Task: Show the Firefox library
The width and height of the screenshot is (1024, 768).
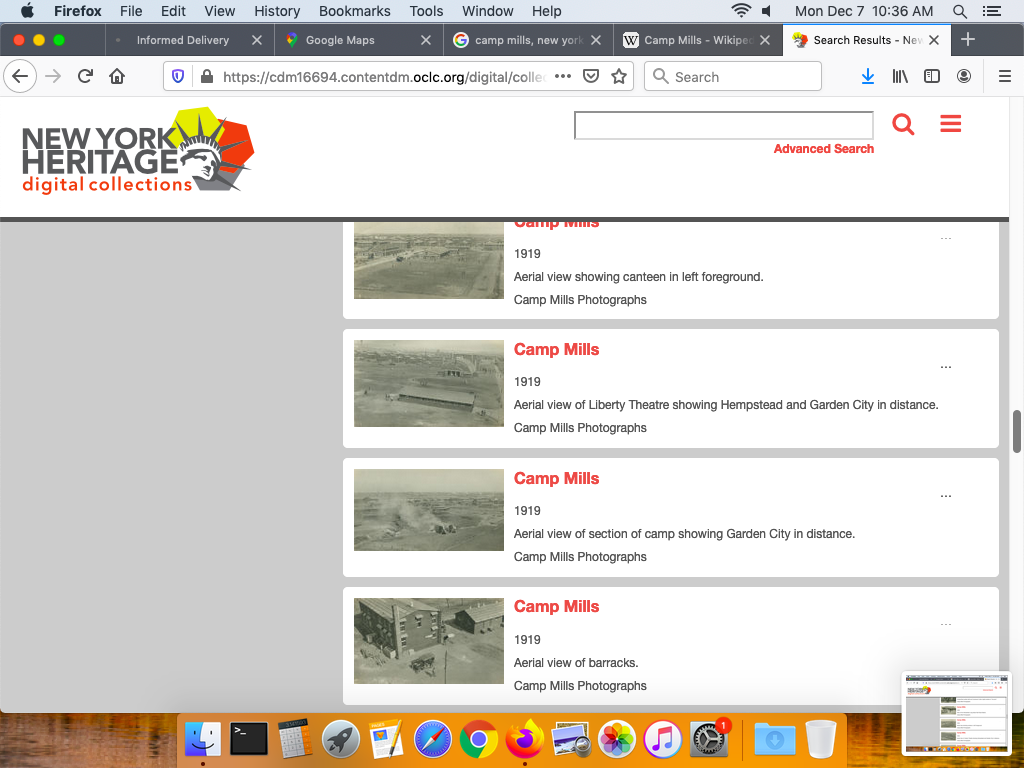Action: pos(900,77)
